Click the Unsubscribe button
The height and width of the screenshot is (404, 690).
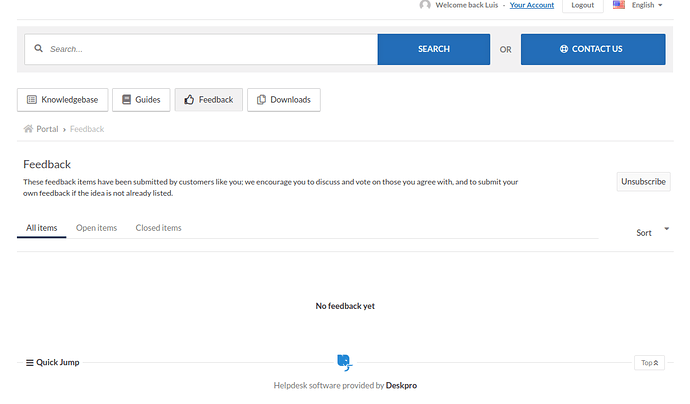[x=643, y=182]
